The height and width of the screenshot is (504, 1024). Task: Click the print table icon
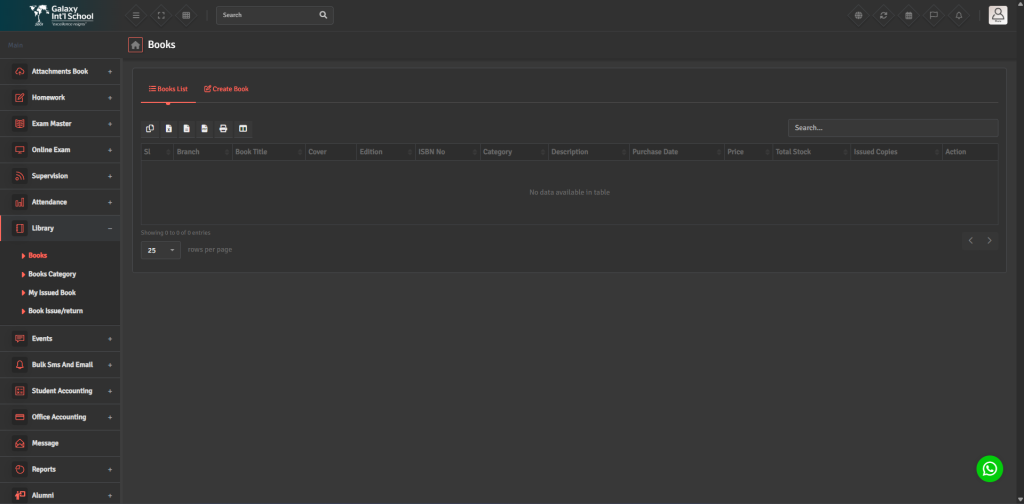223,129
